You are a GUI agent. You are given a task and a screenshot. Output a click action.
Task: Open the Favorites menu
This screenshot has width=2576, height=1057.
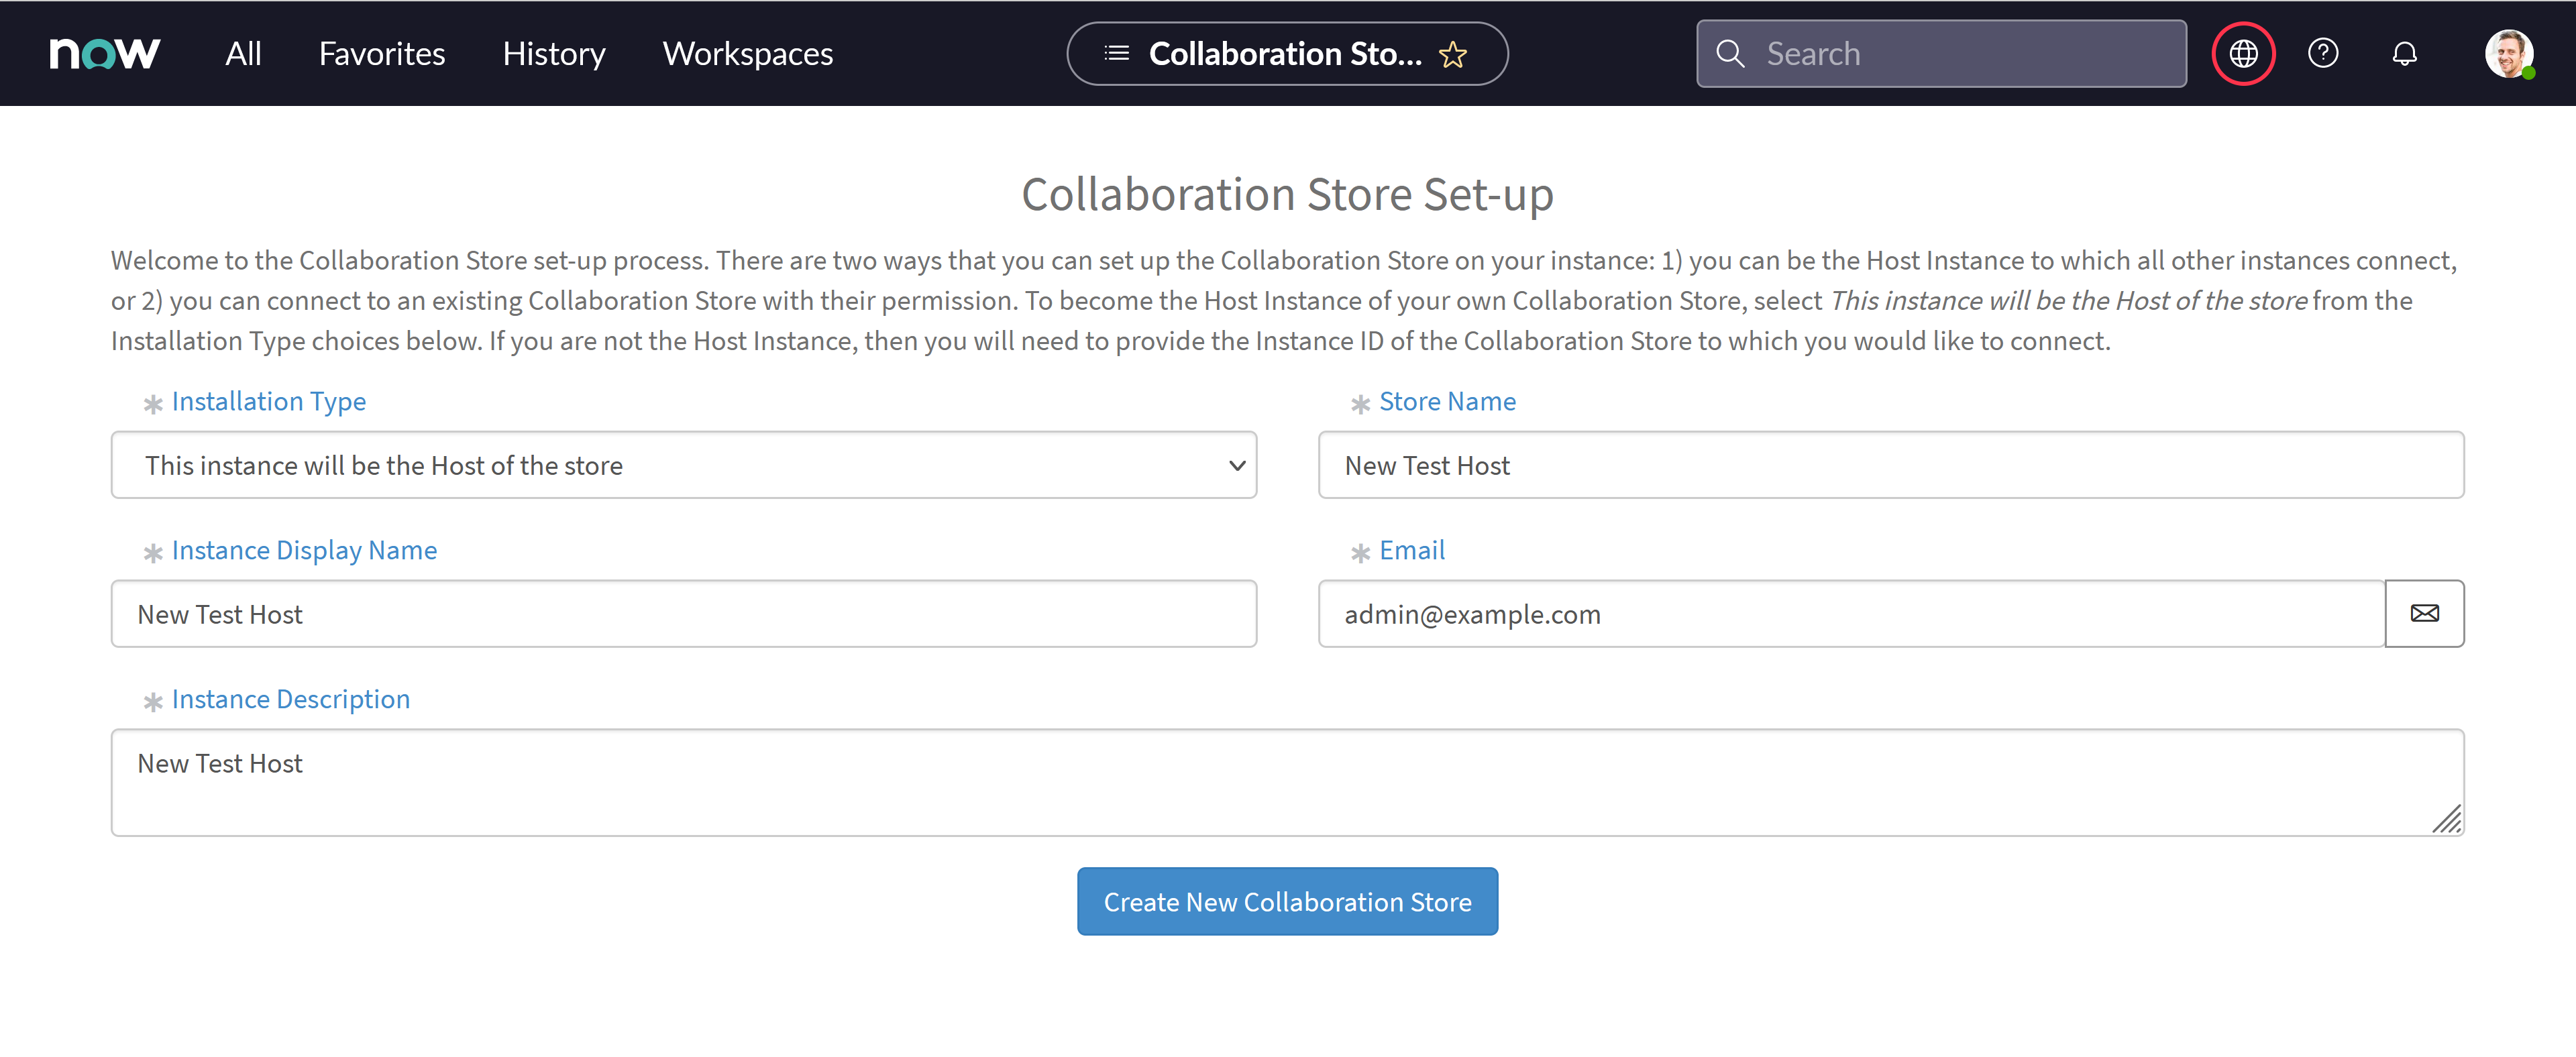coord(381,53)
